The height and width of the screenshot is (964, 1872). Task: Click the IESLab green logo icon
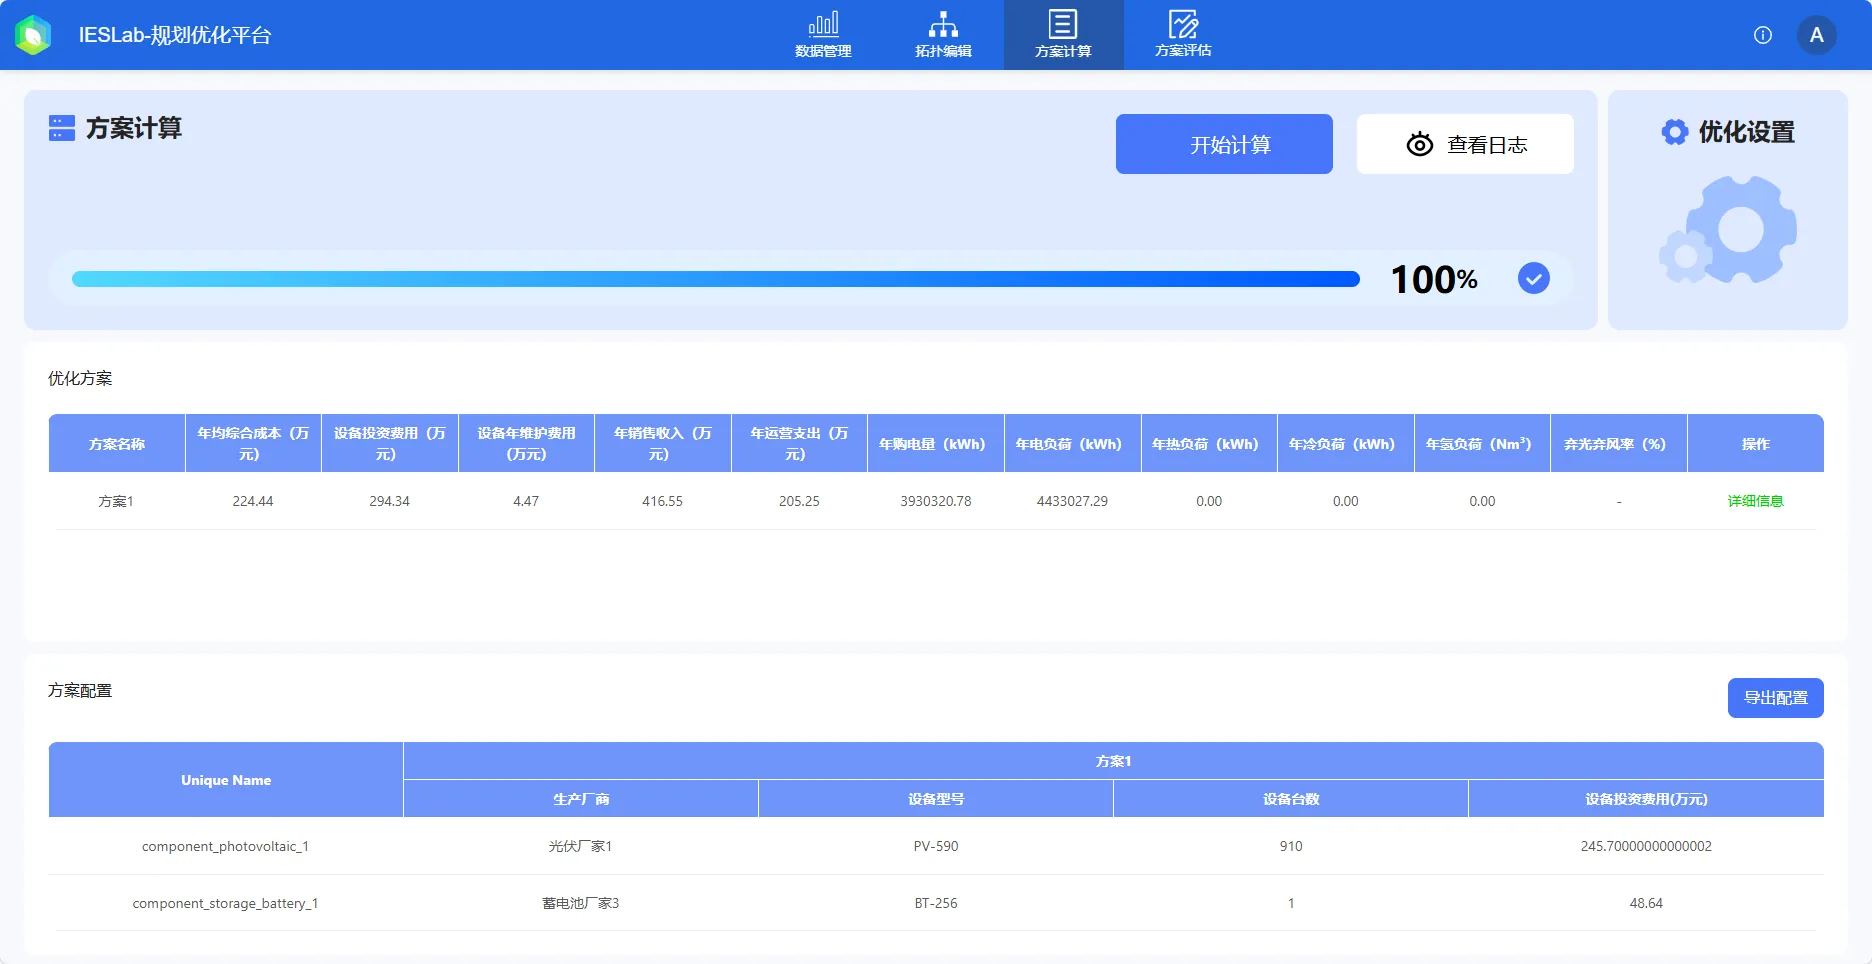click(33, 35)
